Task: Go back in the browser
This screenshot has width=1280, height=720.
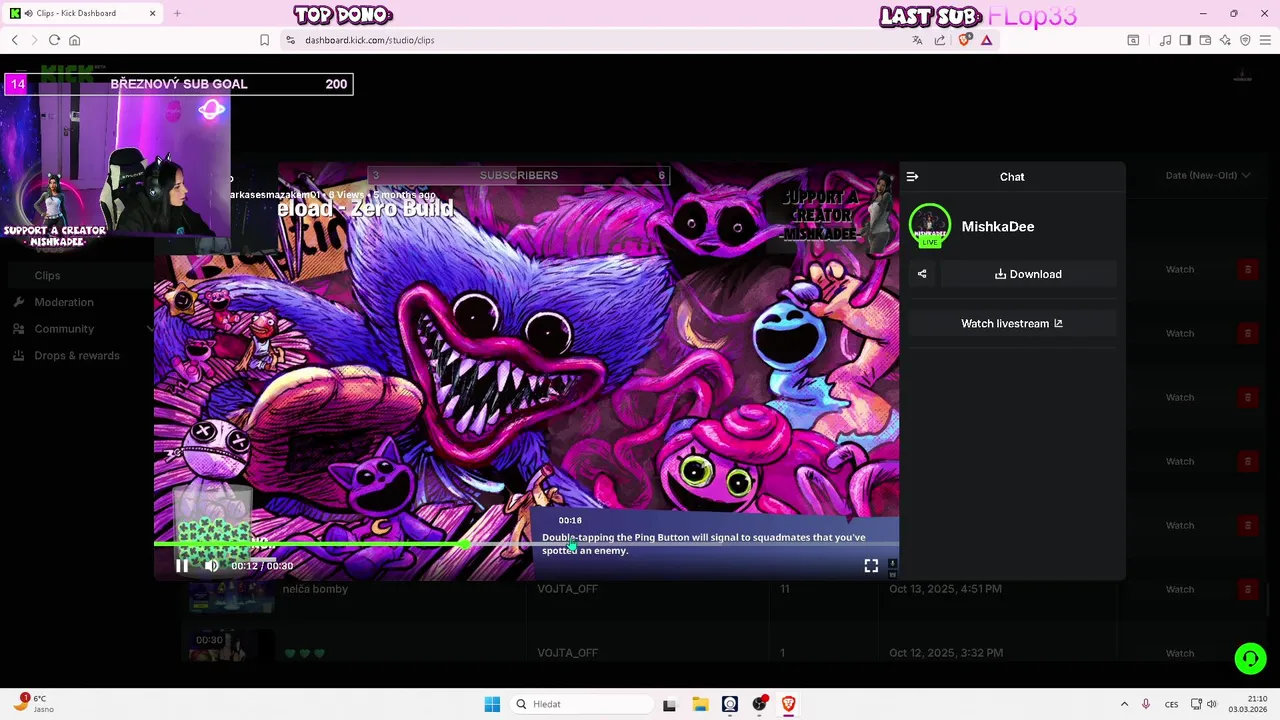Action: point(15,40)
